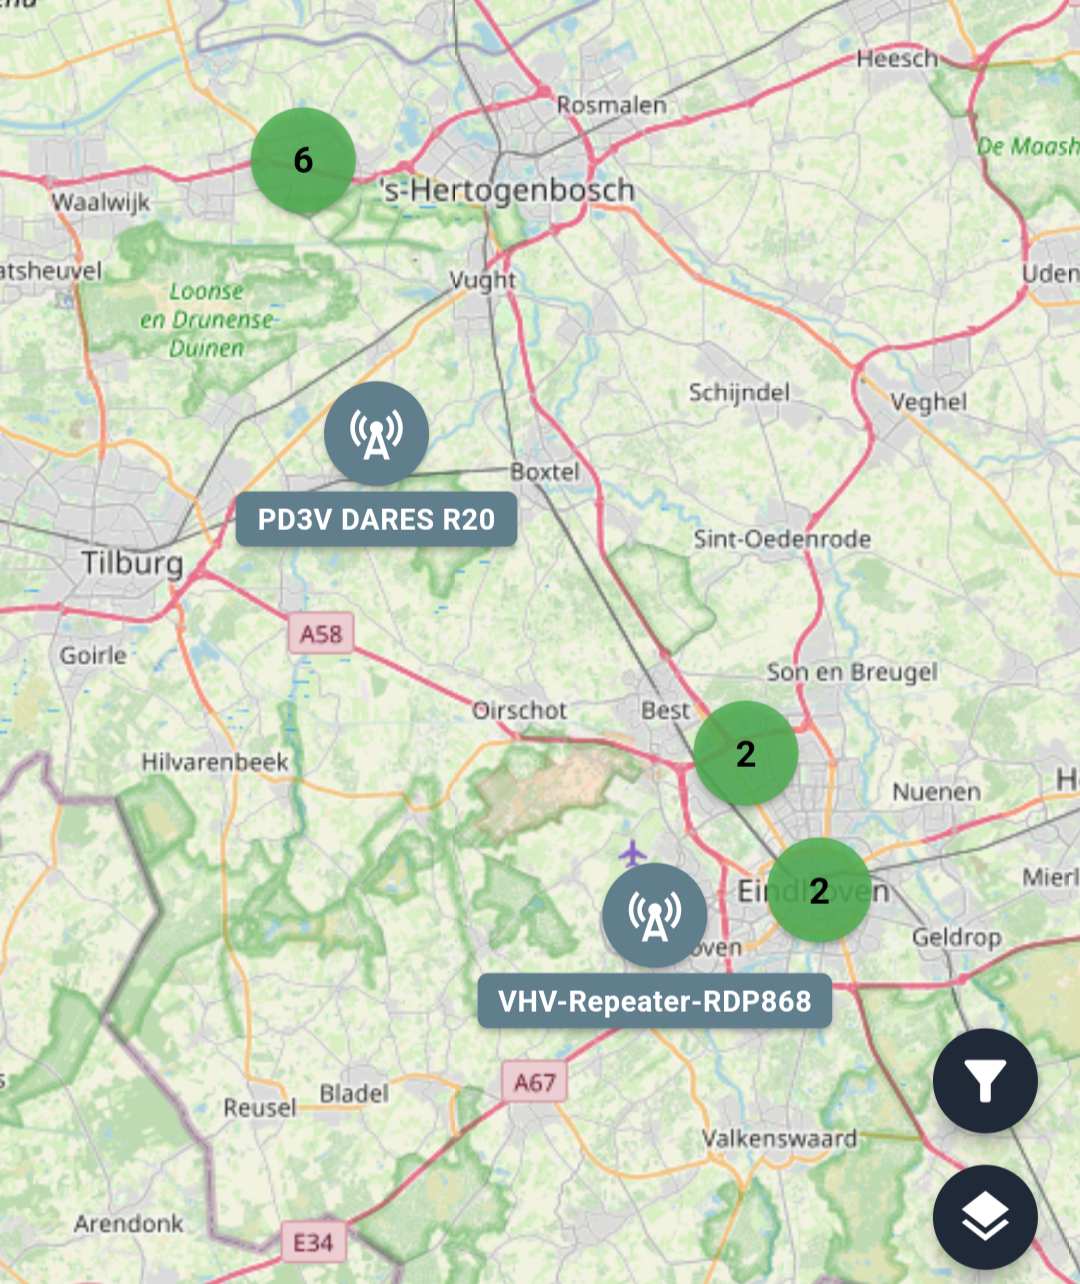
Task: Click the Tilburg city label
Action: coord(133,563)
